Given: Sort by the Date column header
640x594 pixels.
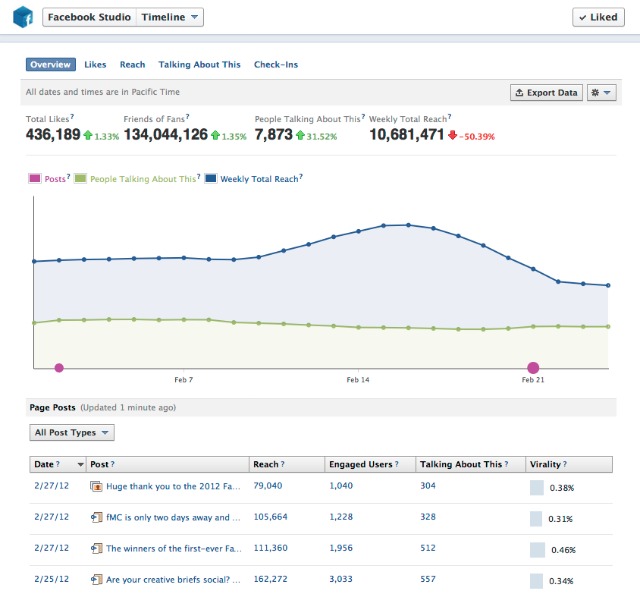Looking at the screenshot, I should [x=58, y=464].
